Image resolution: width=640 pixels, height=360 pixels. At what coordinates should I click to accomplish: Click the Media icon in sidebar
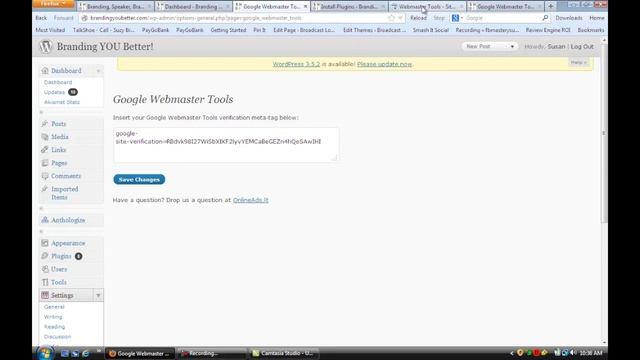[x=45, y=137]
